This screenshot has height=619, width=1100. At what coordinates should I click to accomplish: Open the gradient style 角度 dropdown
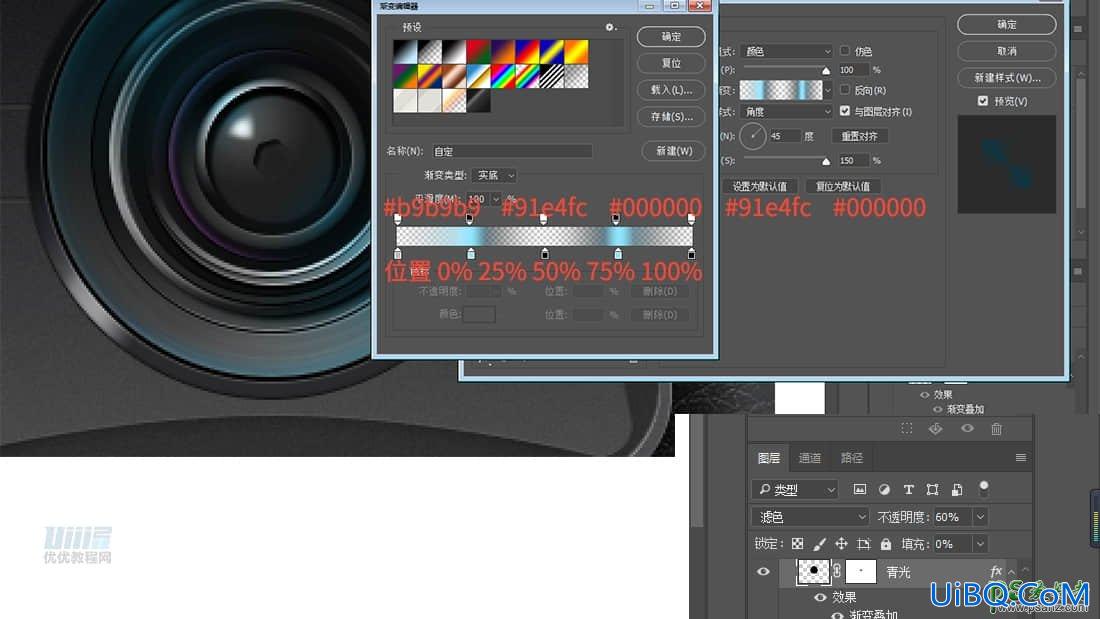tap(787, 112)
